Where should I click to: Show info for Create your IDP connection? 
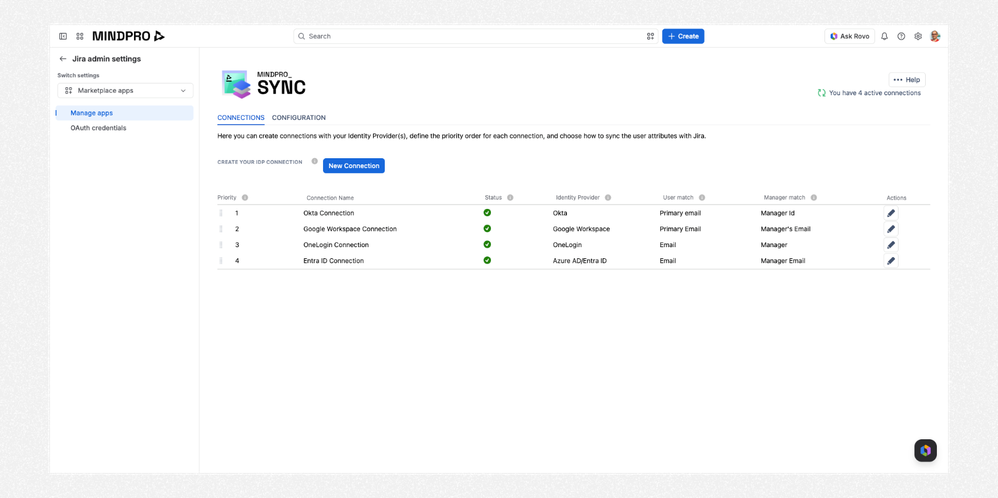point(314,161)
